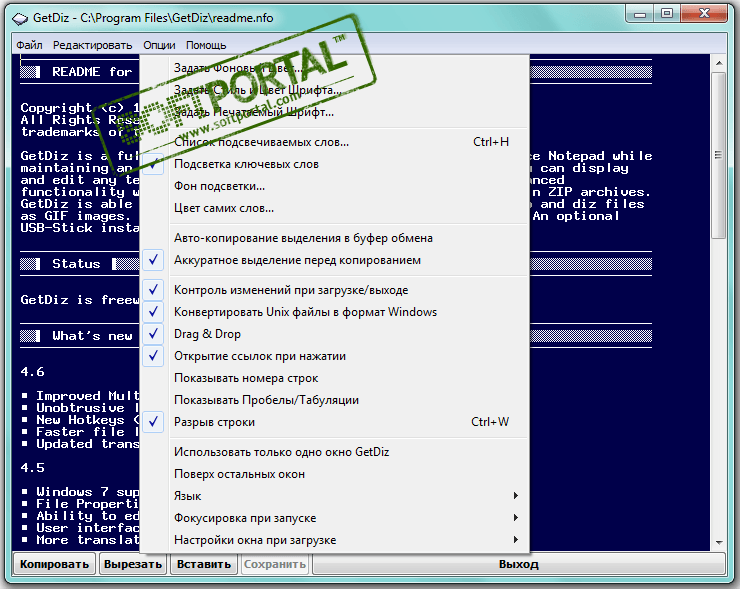Image resolution: width=740 pixels, height=589 pixels.
Task: Enable Использовать только одно окно GetDiz
Action: click(335, 452)
